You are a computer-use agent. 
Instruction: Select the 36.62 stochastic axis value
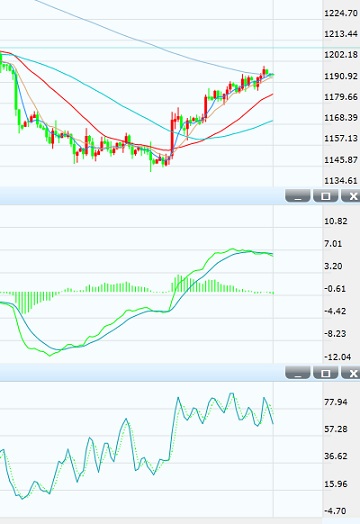[336, 456]
